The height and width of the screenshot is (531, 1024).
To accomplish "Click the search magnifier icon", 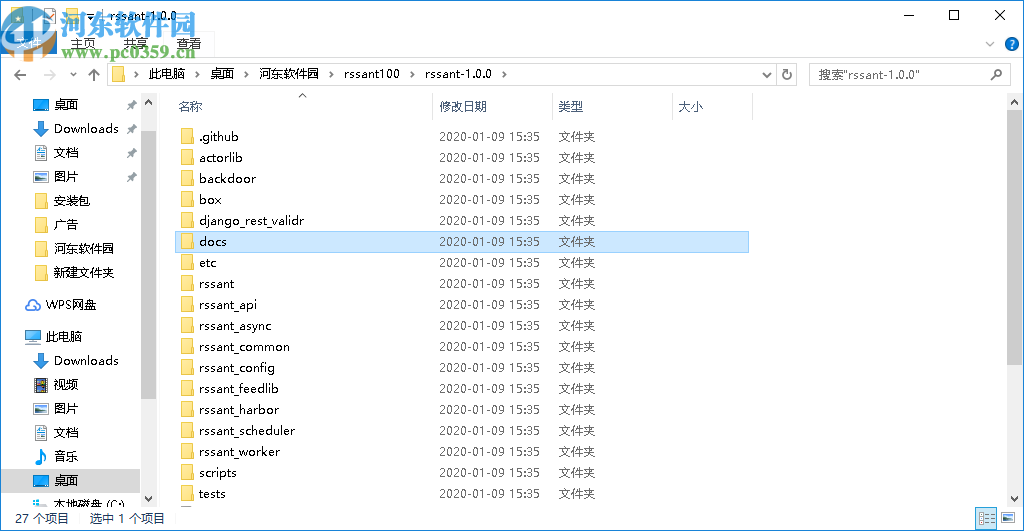I will pyautogui.click(x=997, y=74).
